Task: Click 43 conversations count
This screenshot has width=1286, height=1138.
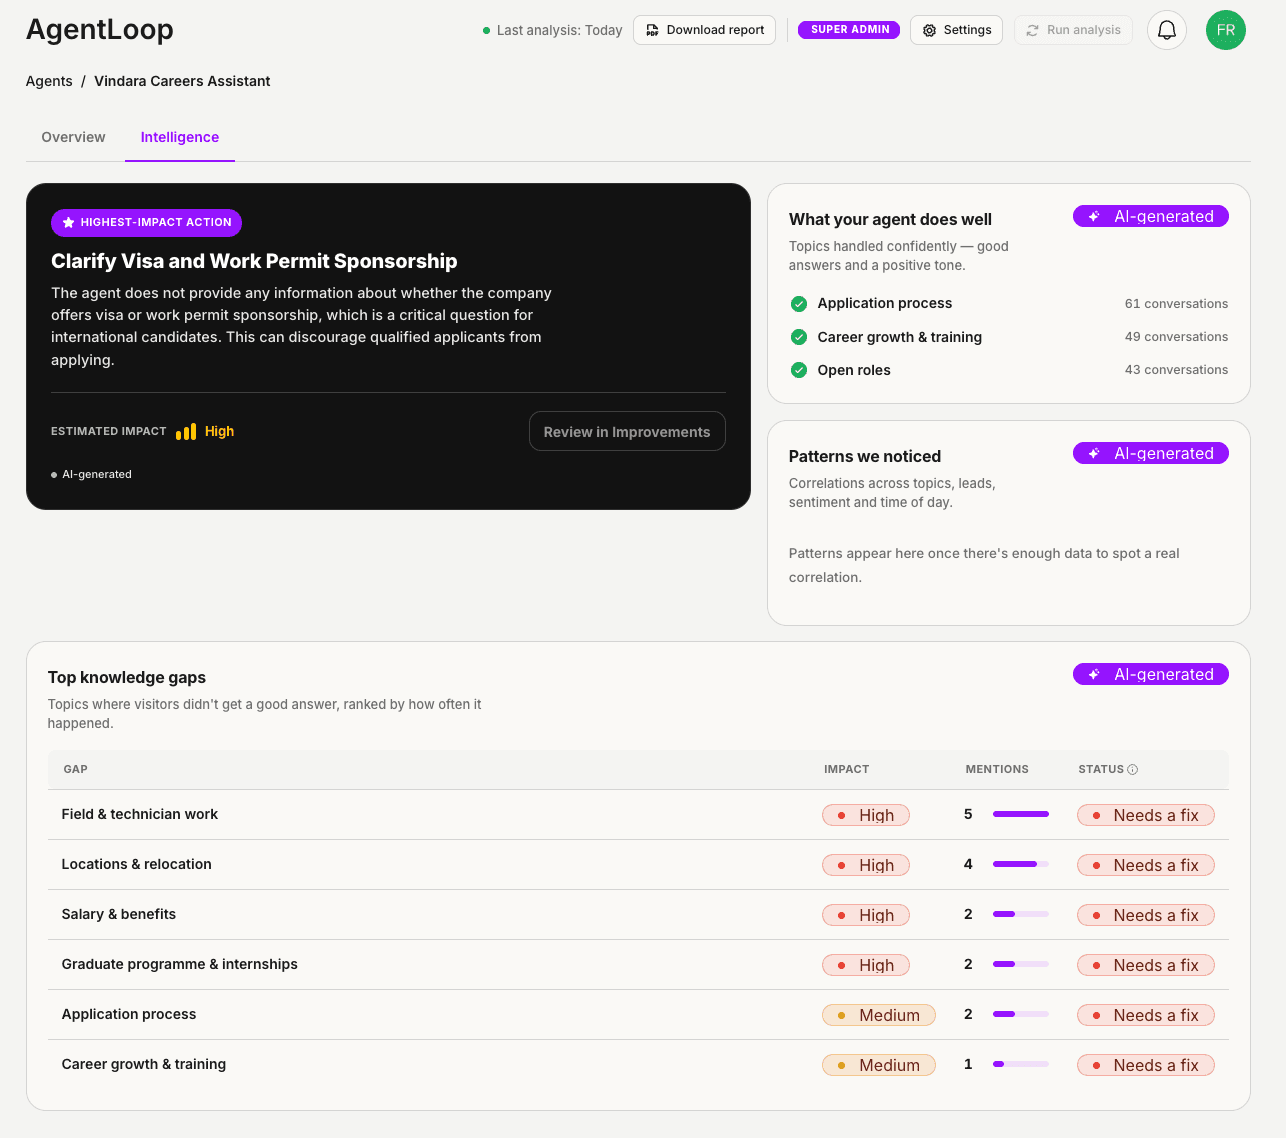Action: click(x=1176, y=370)
